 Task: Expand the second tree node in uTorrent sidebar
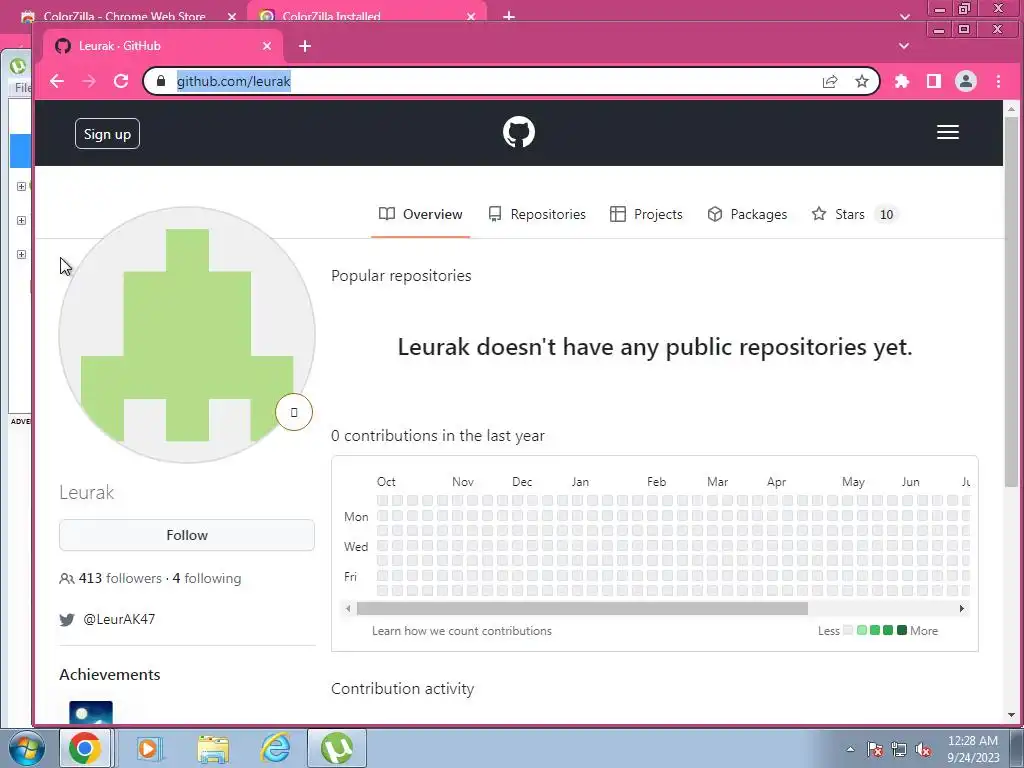(21, 220)
